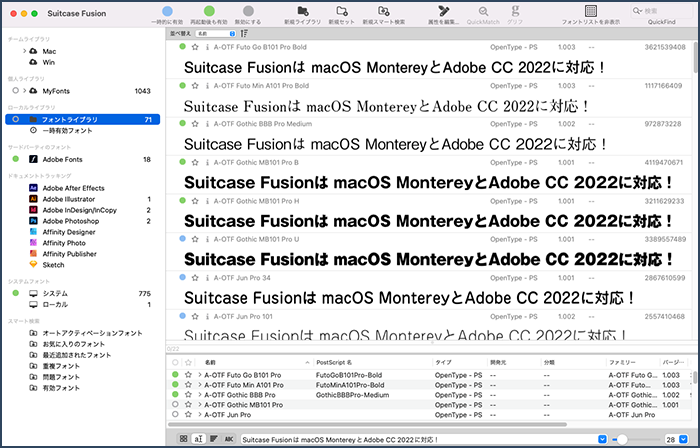Open the システム fonts entry

point(55,294)
